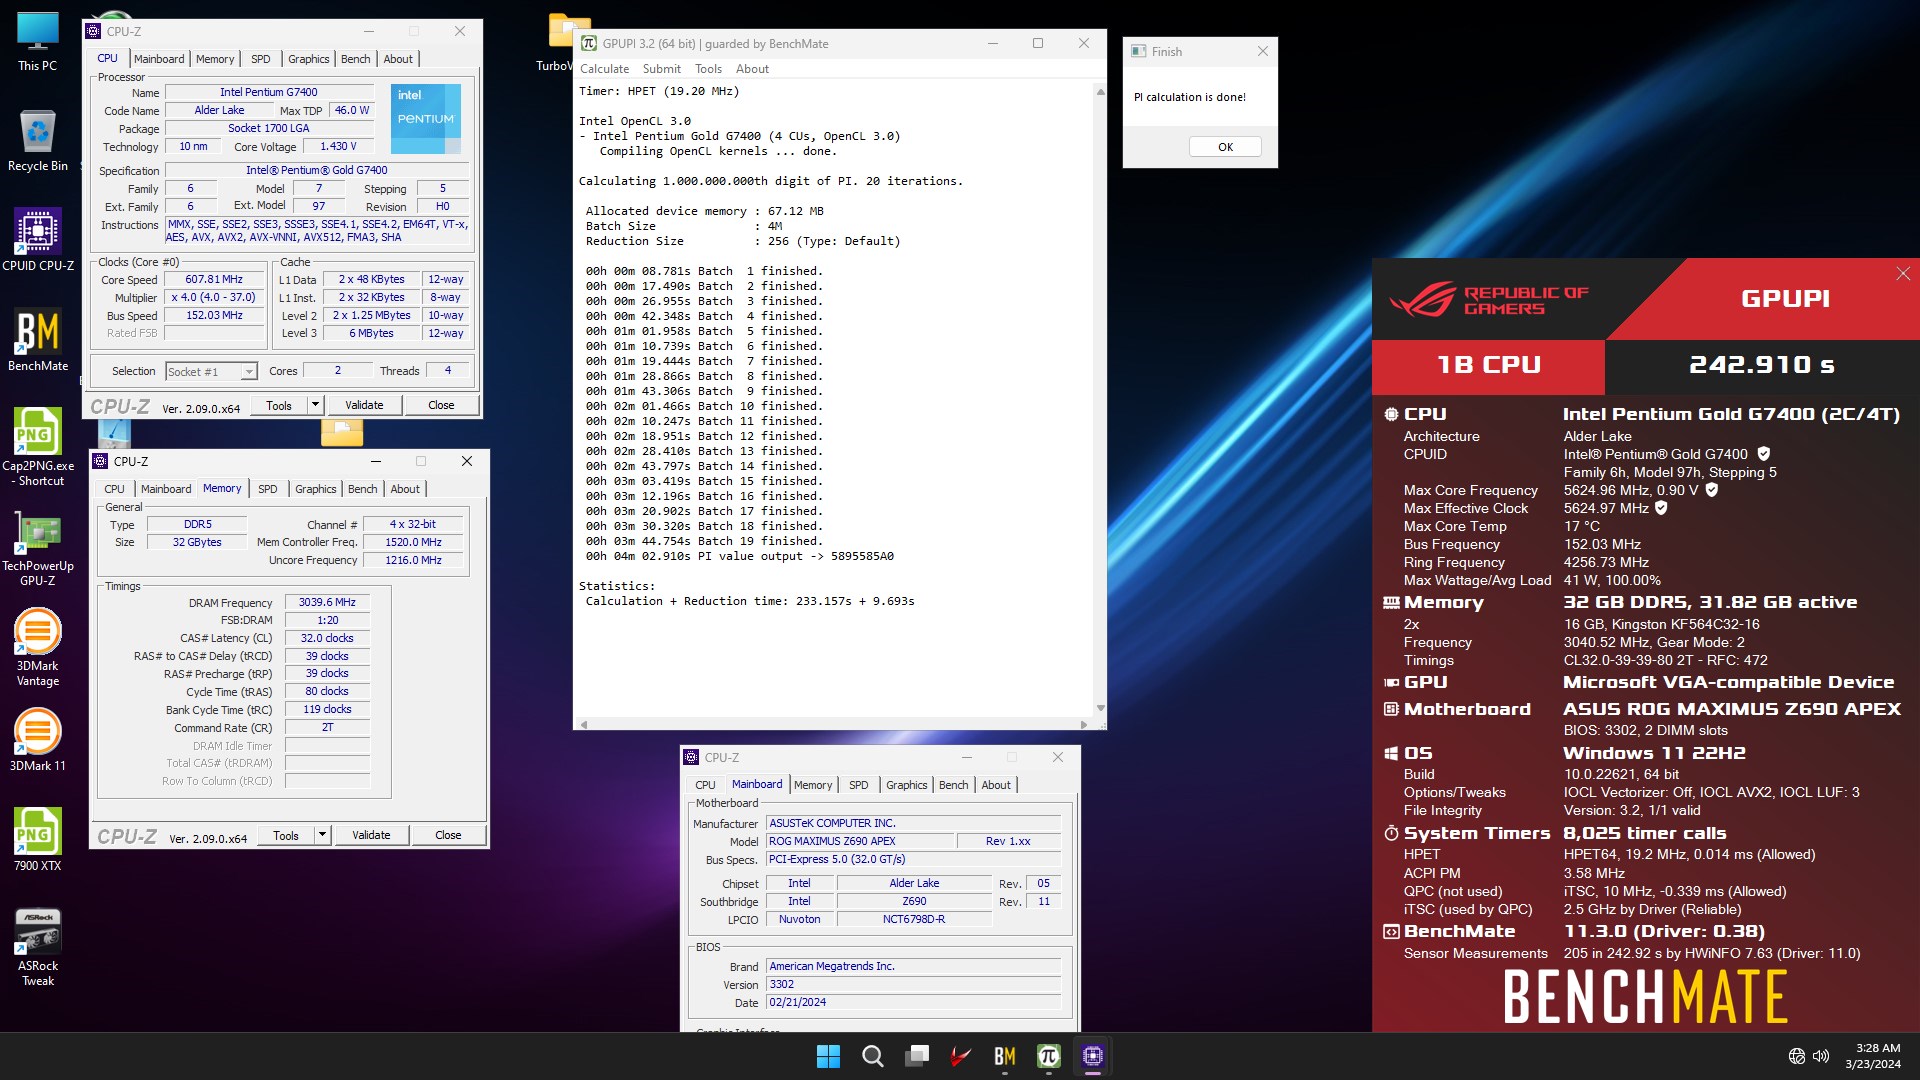
Task: Open This PC desktop icon
Action: click(x=37, y=42)
